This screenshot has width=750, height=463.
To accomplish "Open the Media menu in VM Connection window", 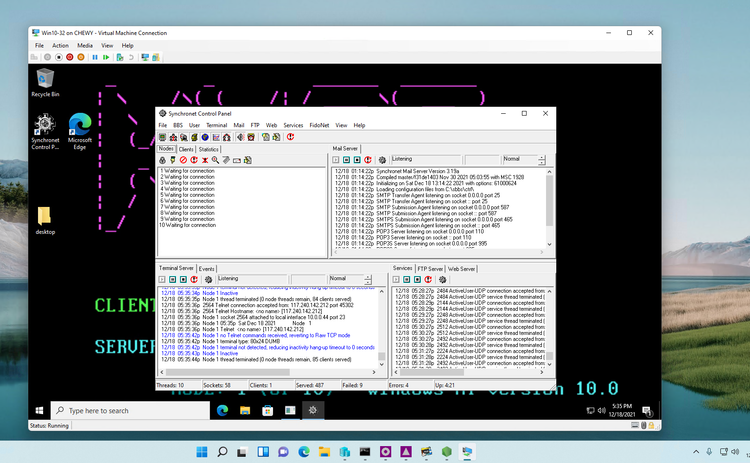I will tap(85, 45).
